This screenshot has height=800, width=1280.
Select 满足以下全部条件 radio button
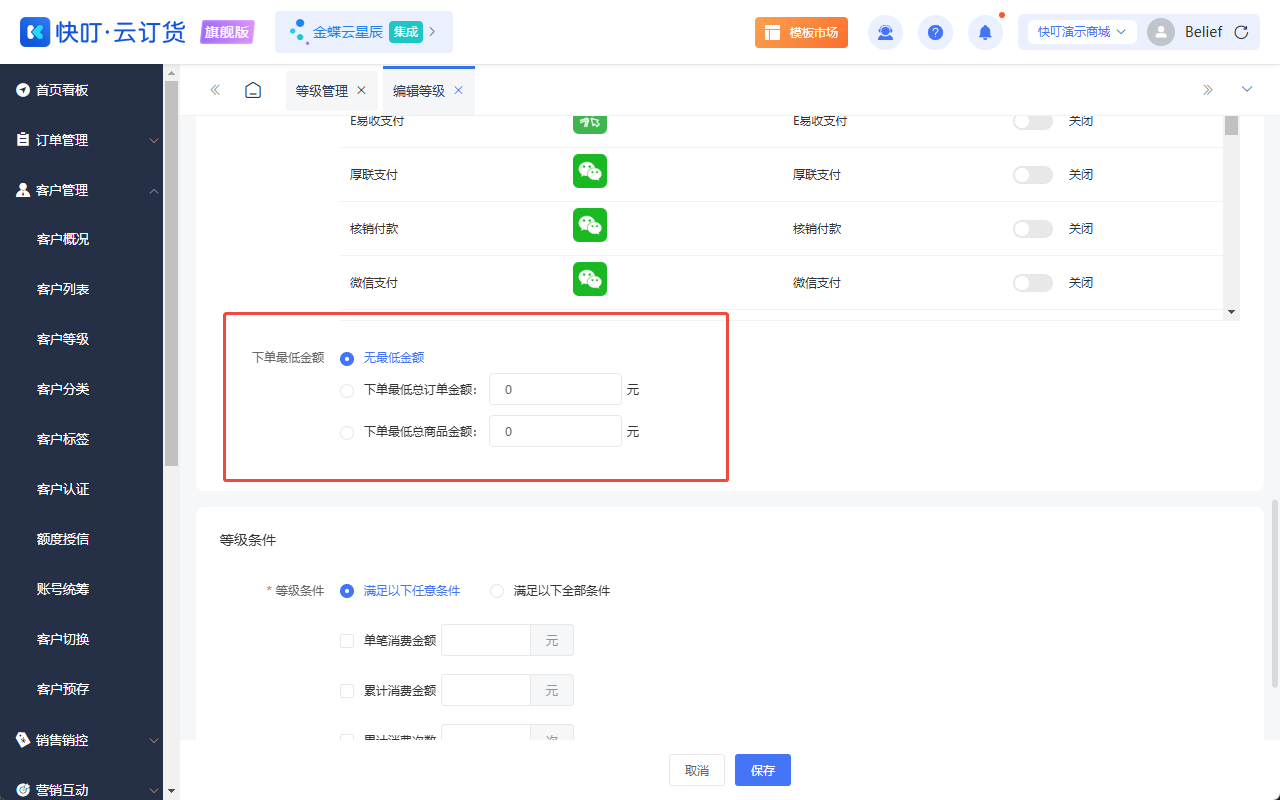497,591
